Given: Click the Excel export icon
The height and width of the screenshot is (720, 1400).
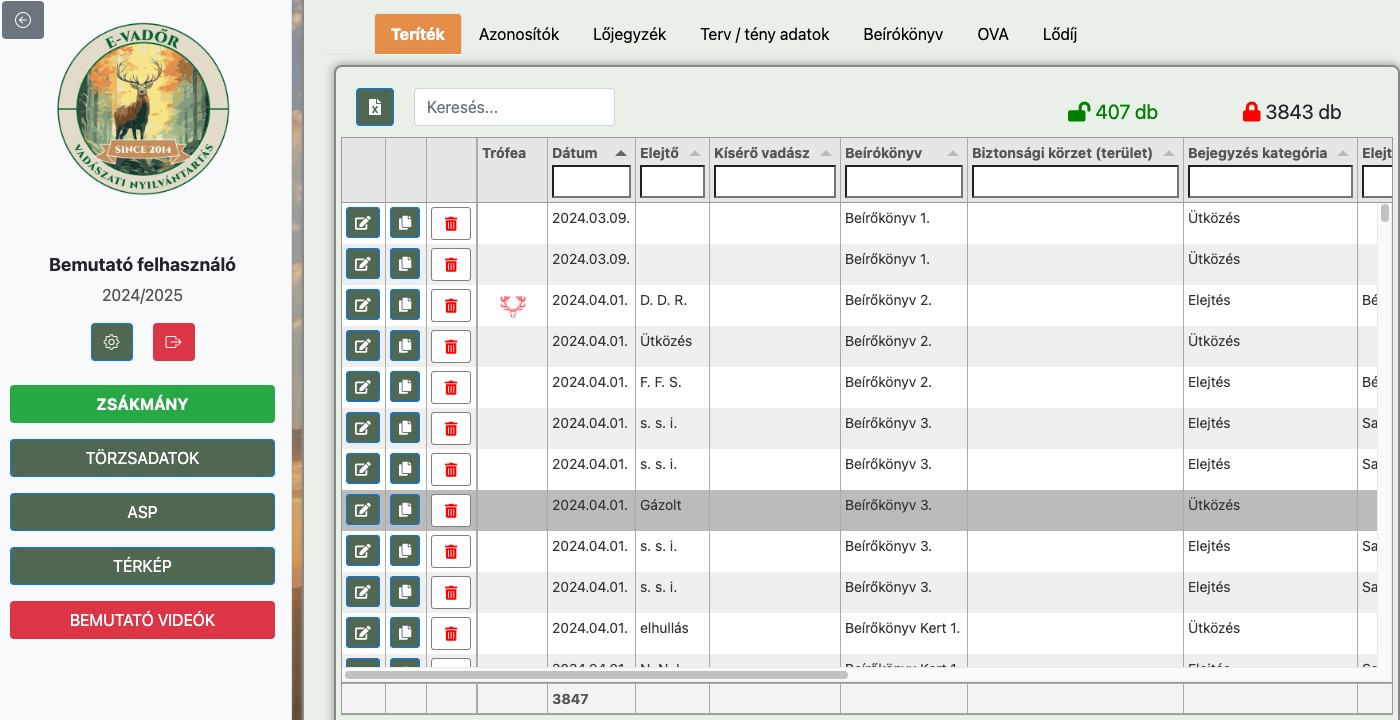Looking at the screenshot, I should coord(375,107).
